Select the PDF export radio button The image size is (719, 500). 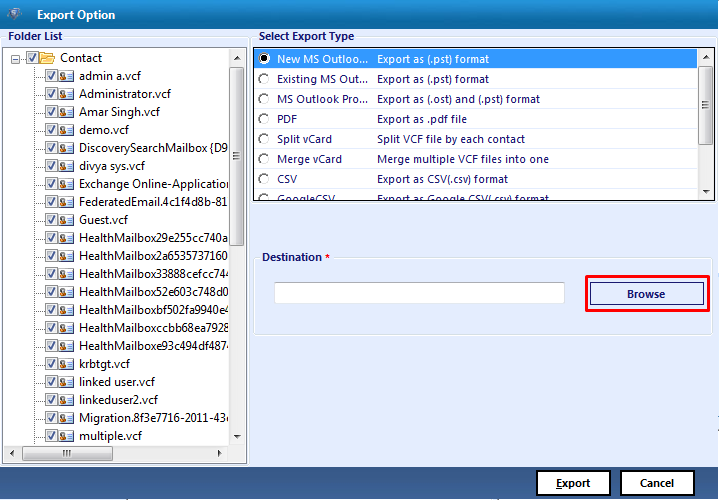[264, 119]
